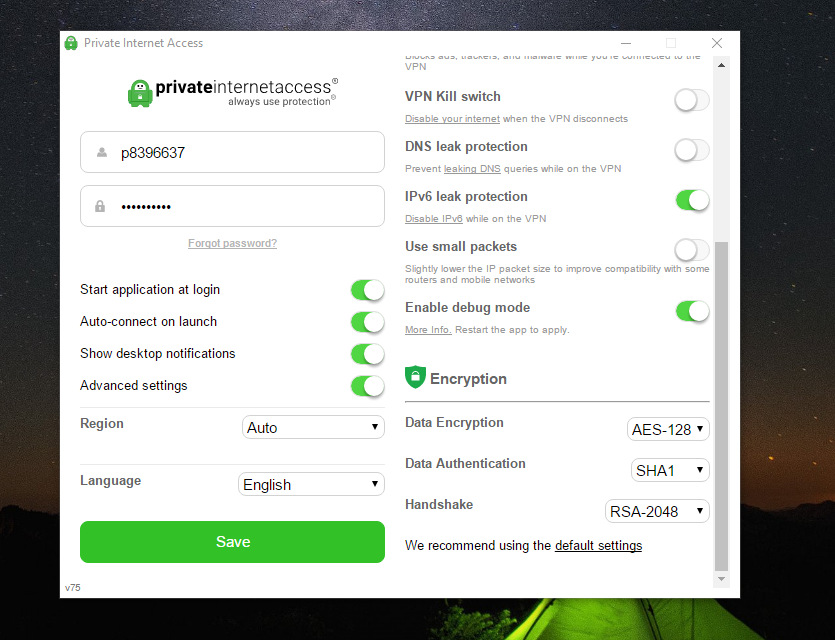Disable IPv6 leak protection toggle
This screenshot has height=640, width=835.
[692, 201]
